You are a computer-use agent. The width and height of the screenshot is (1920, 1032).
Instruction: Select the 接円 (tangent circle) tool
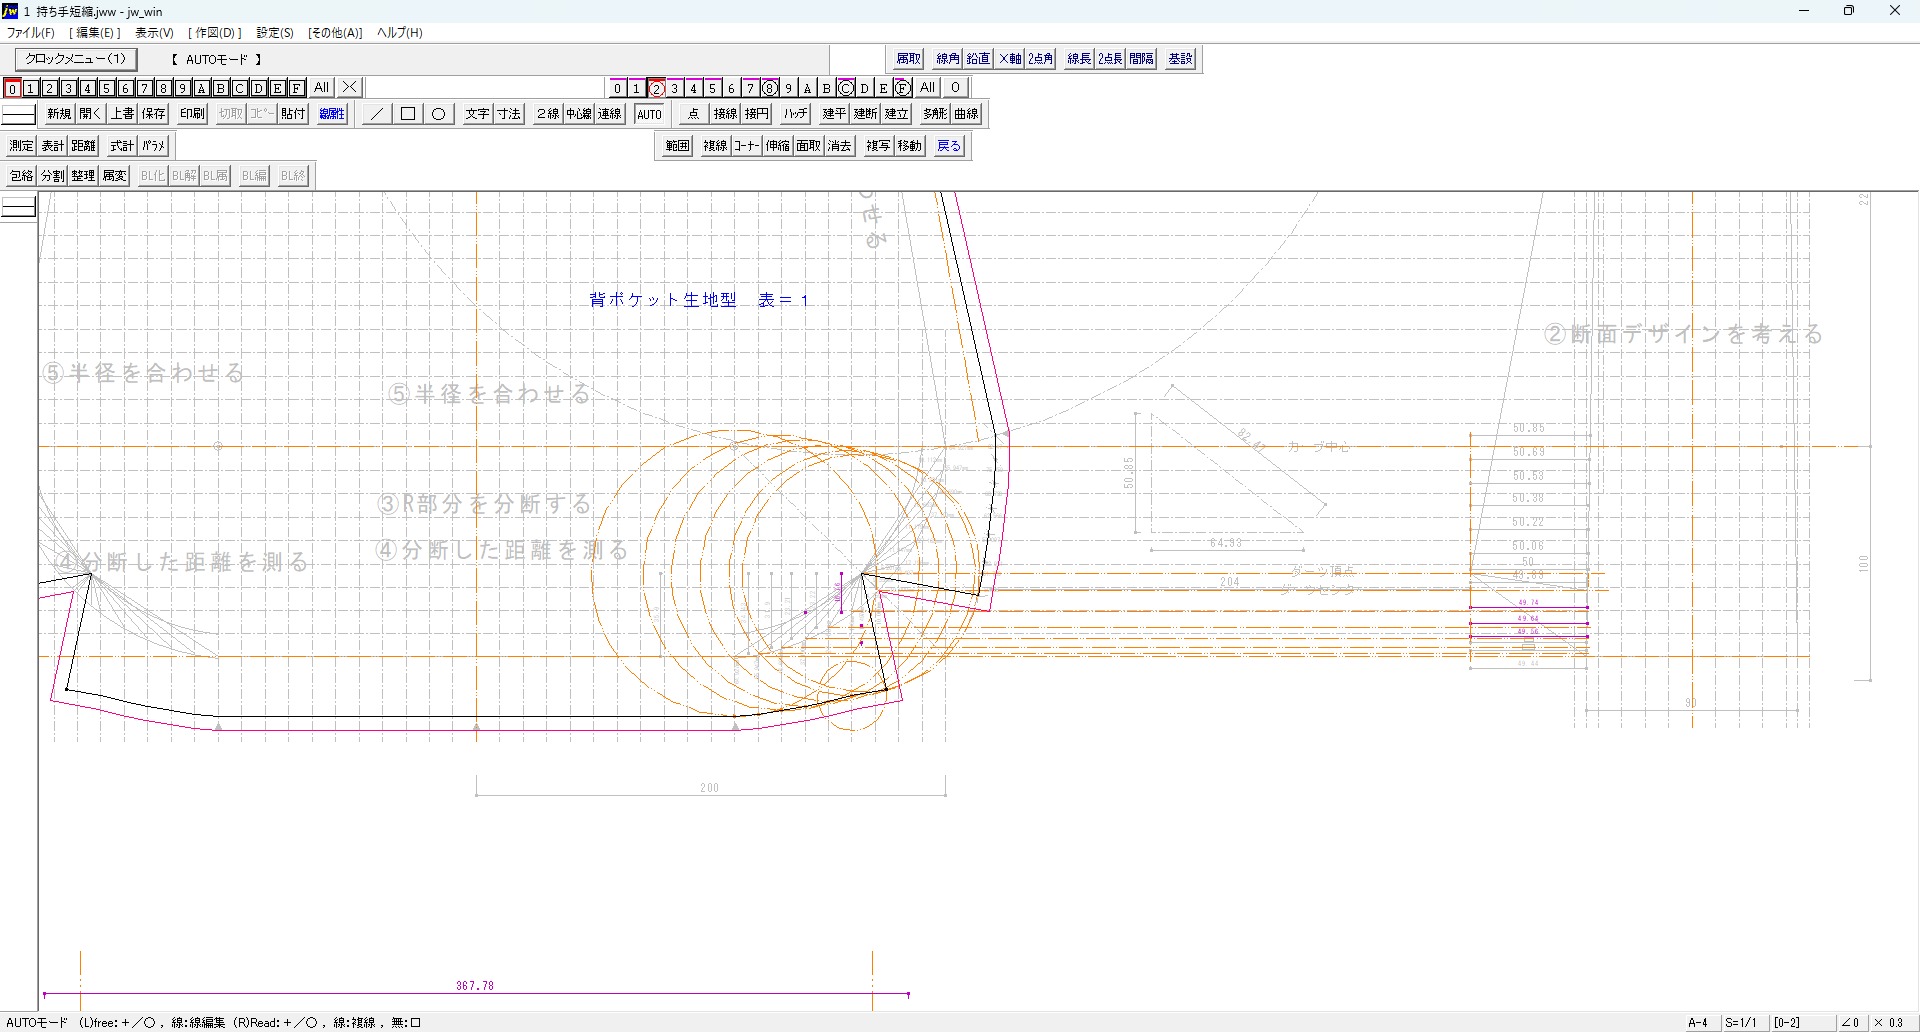[756, 114]
